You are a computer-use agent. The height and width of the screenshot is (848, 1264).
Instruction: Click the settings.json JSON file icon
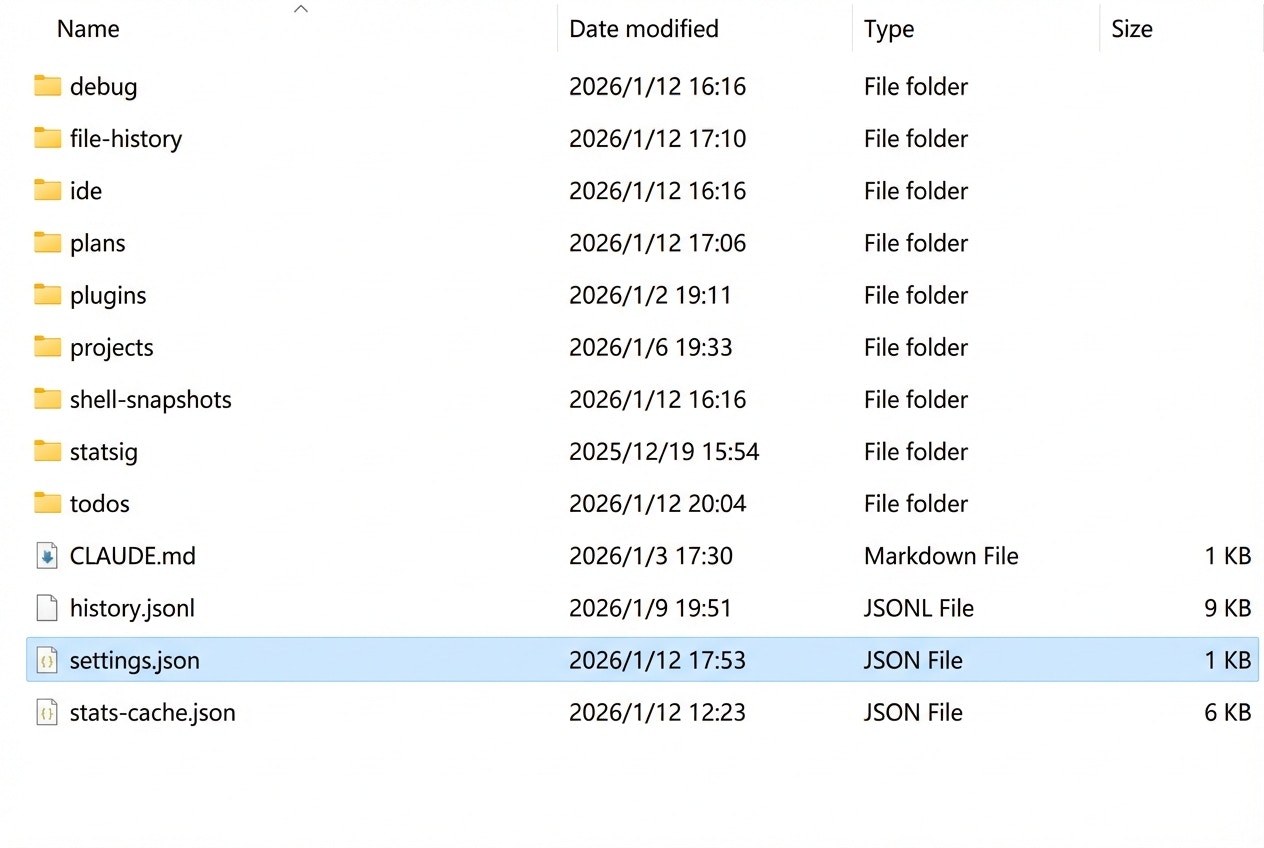pyautogui.click(x=46, y=660)
